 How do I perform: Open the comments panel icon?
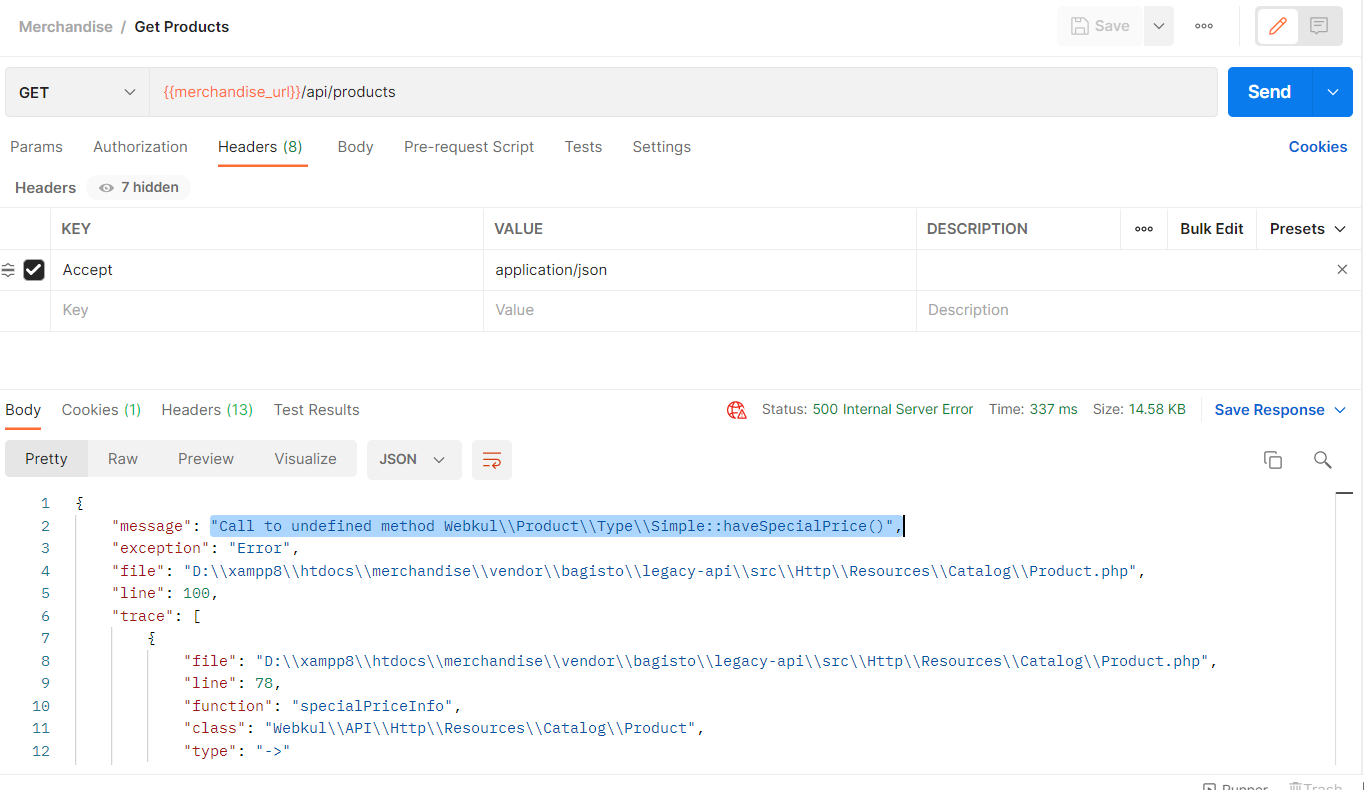[x=1319, y=26]
